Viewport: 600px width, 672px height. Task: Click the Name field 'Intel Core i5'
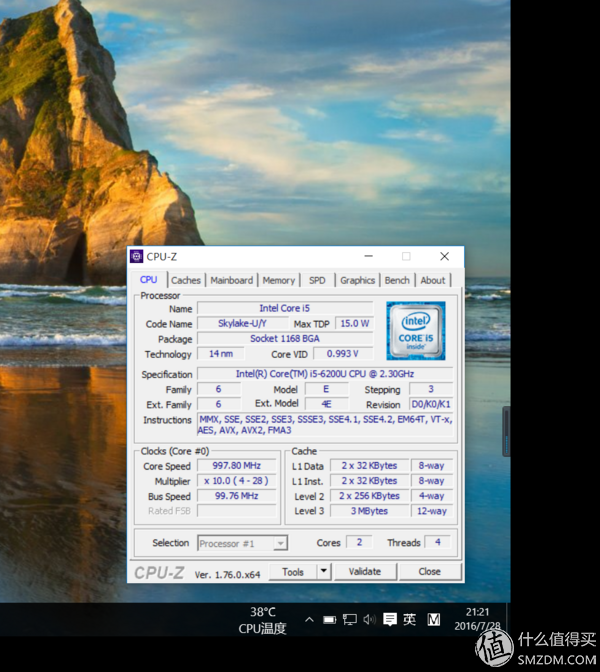[x=285, y=308]
